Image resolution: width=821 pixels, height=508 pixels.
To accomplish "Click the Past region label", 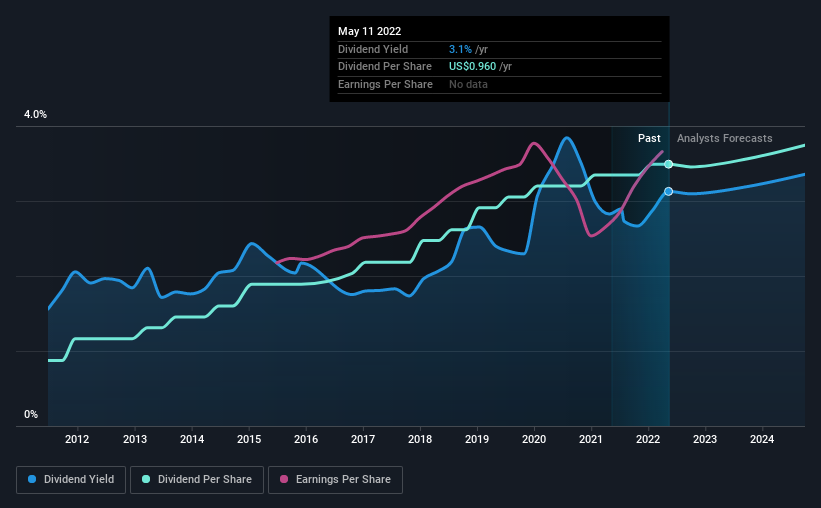I will coord(649,138).
